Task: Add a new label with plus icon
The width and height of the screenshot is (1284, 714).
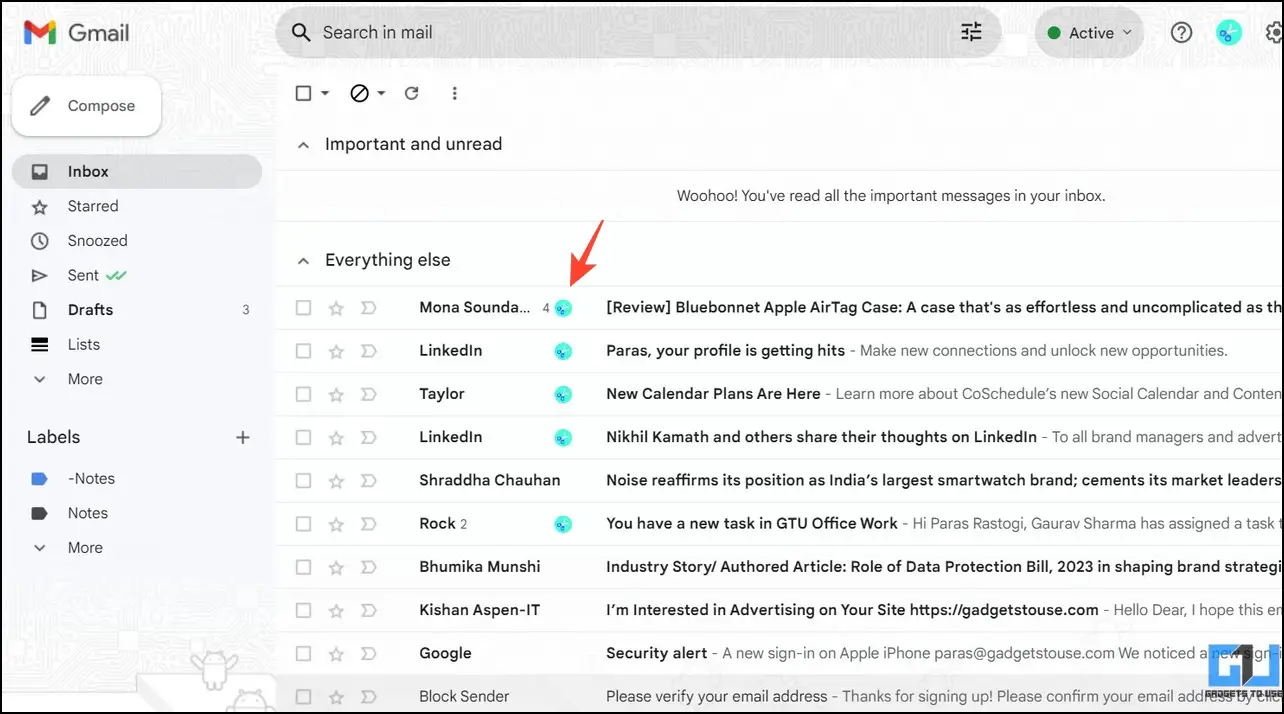Action: (x=242, y=437)
